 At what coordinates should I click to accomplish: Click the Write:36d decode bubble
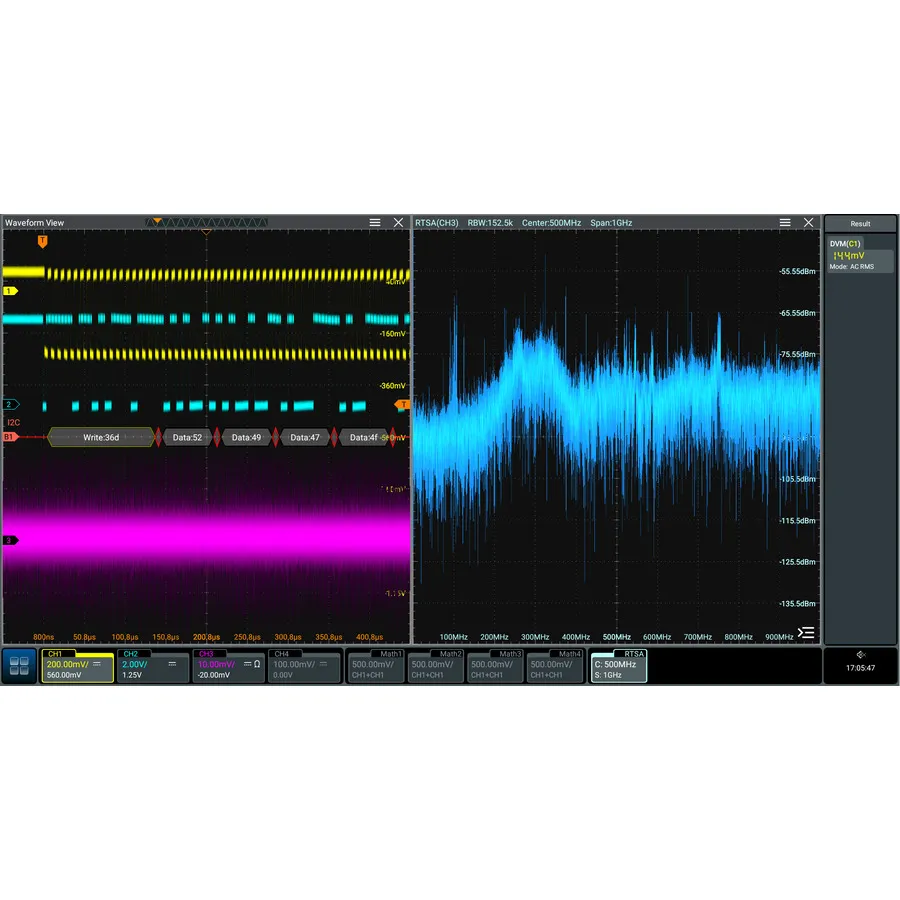coord(100,437)
